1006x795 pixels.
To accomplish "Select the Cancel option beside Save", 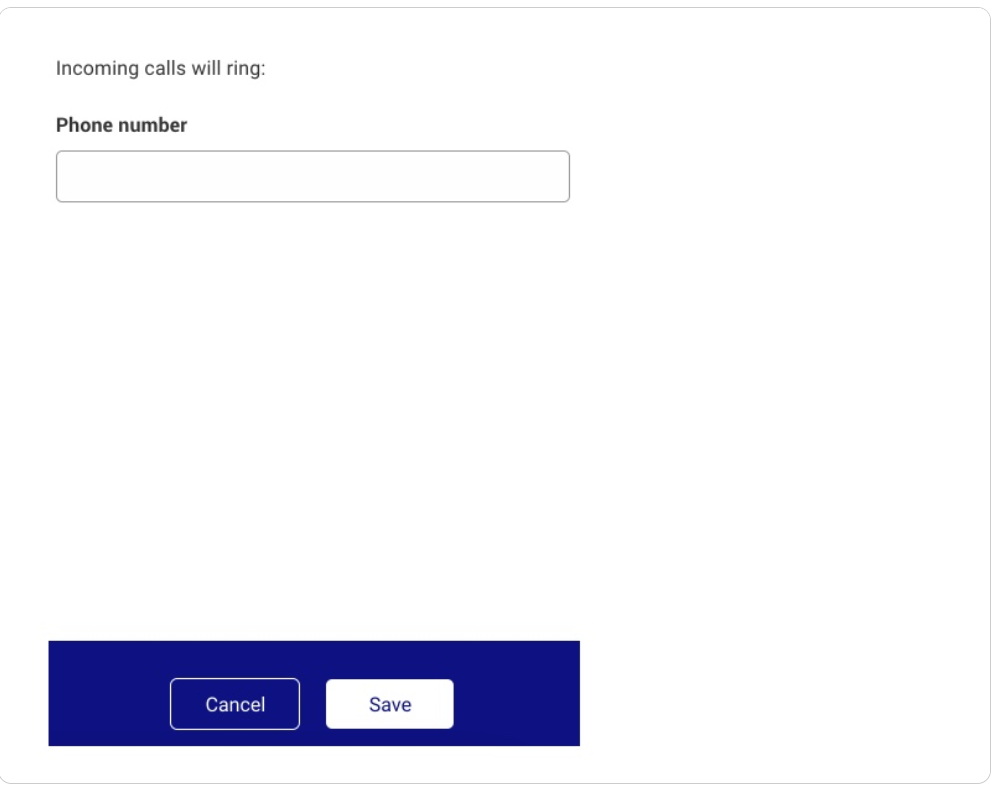I will 235,704.
